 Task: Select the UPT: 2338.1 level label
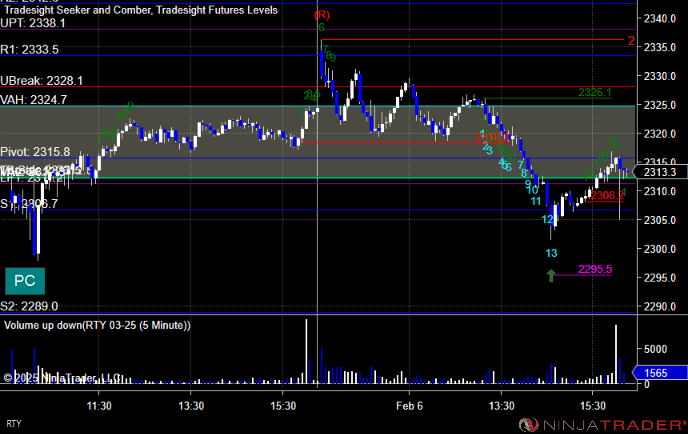pos(33,23)
